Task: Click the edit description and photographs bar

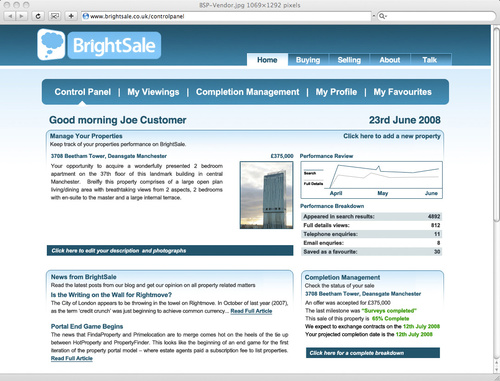Action: 170,251
